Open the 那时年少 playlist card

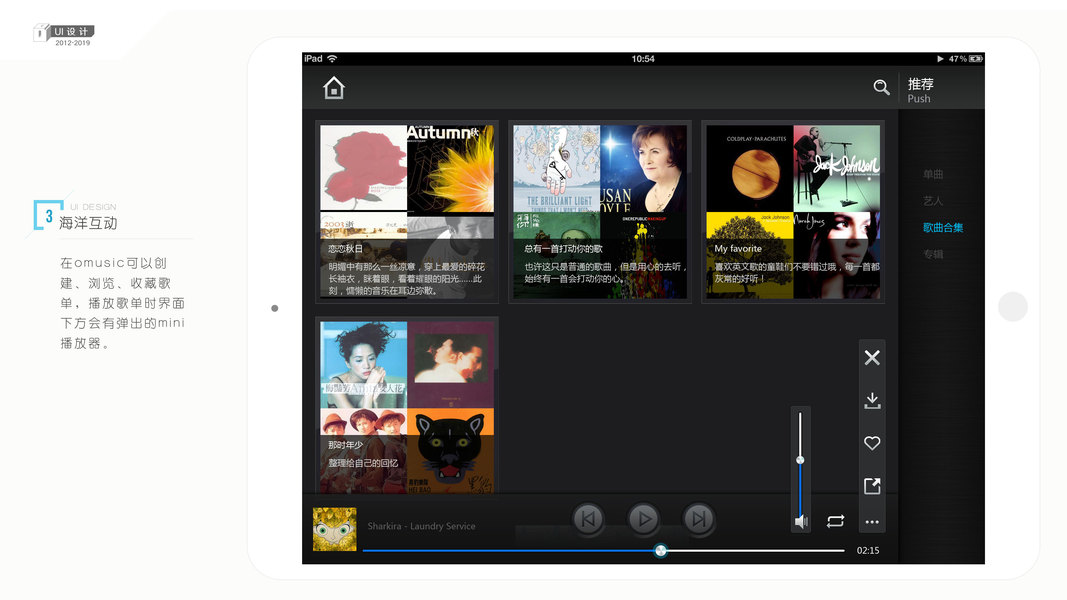point(407,405)
